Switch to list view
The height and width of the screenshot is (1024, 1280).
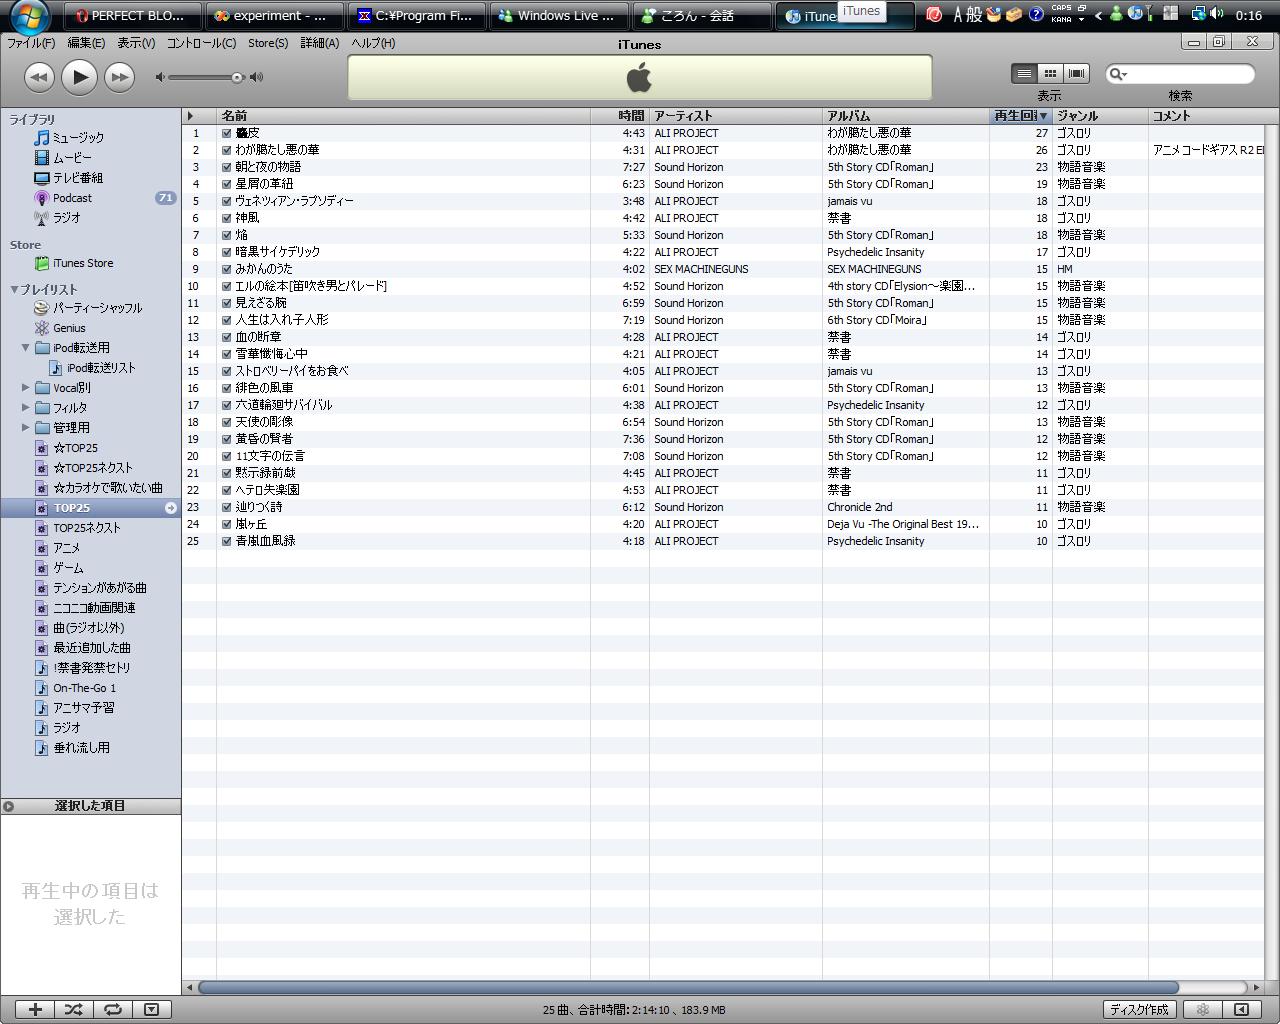tap(1024, 73)
